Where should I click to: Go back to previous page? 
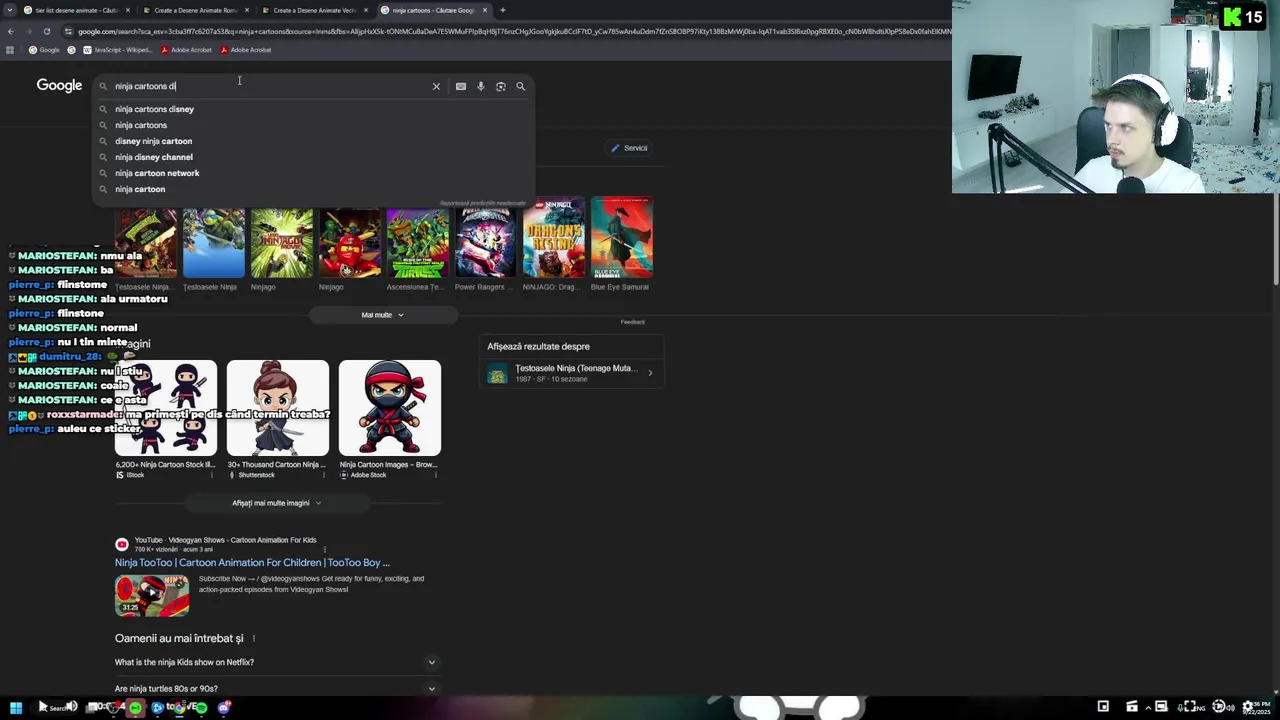10,31
